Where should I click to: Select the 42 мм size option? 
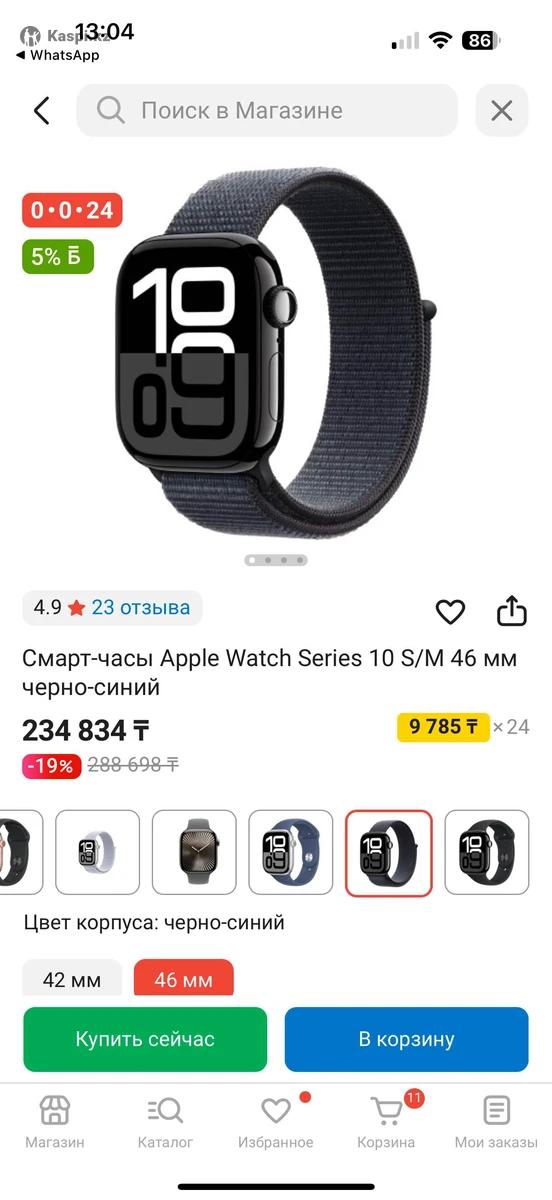pyautogui.click(x=72, y=978)
